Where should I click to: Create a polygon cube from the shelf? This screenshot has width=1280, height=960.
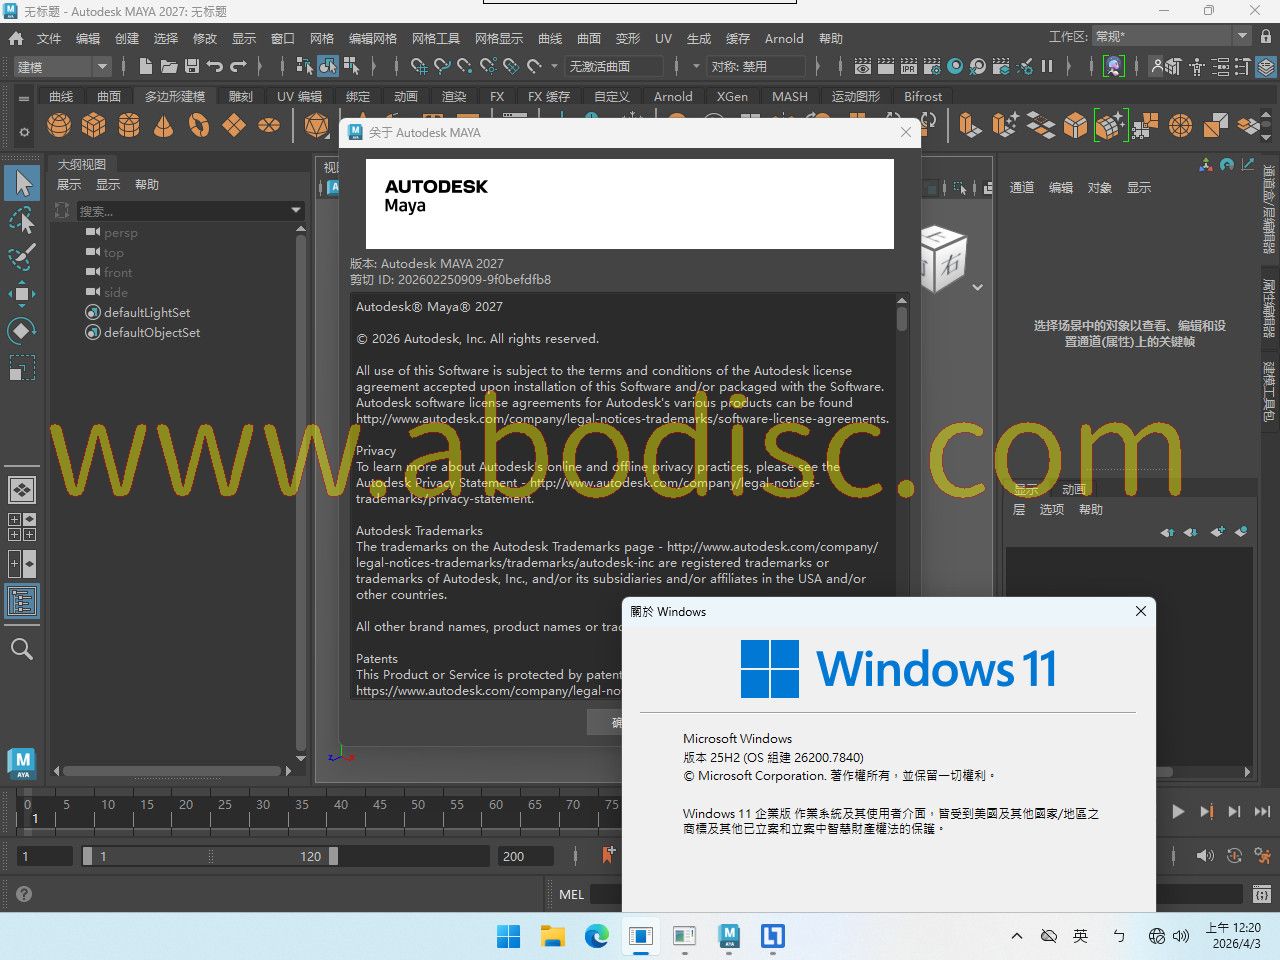coord(94,126)
